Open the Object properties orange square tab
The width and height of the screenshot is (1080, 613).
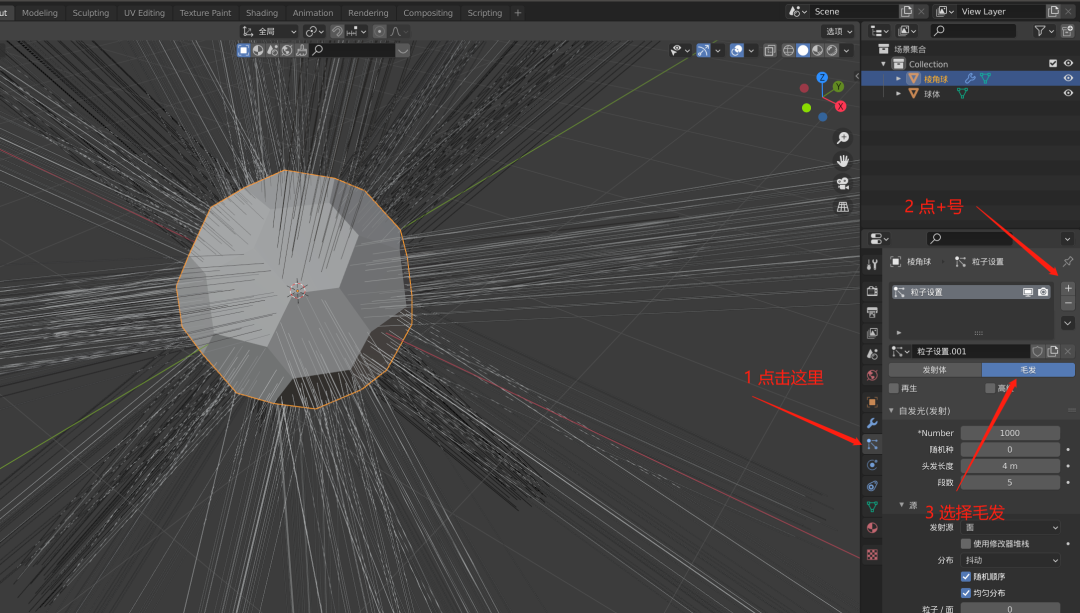click(x=872, y=402)
